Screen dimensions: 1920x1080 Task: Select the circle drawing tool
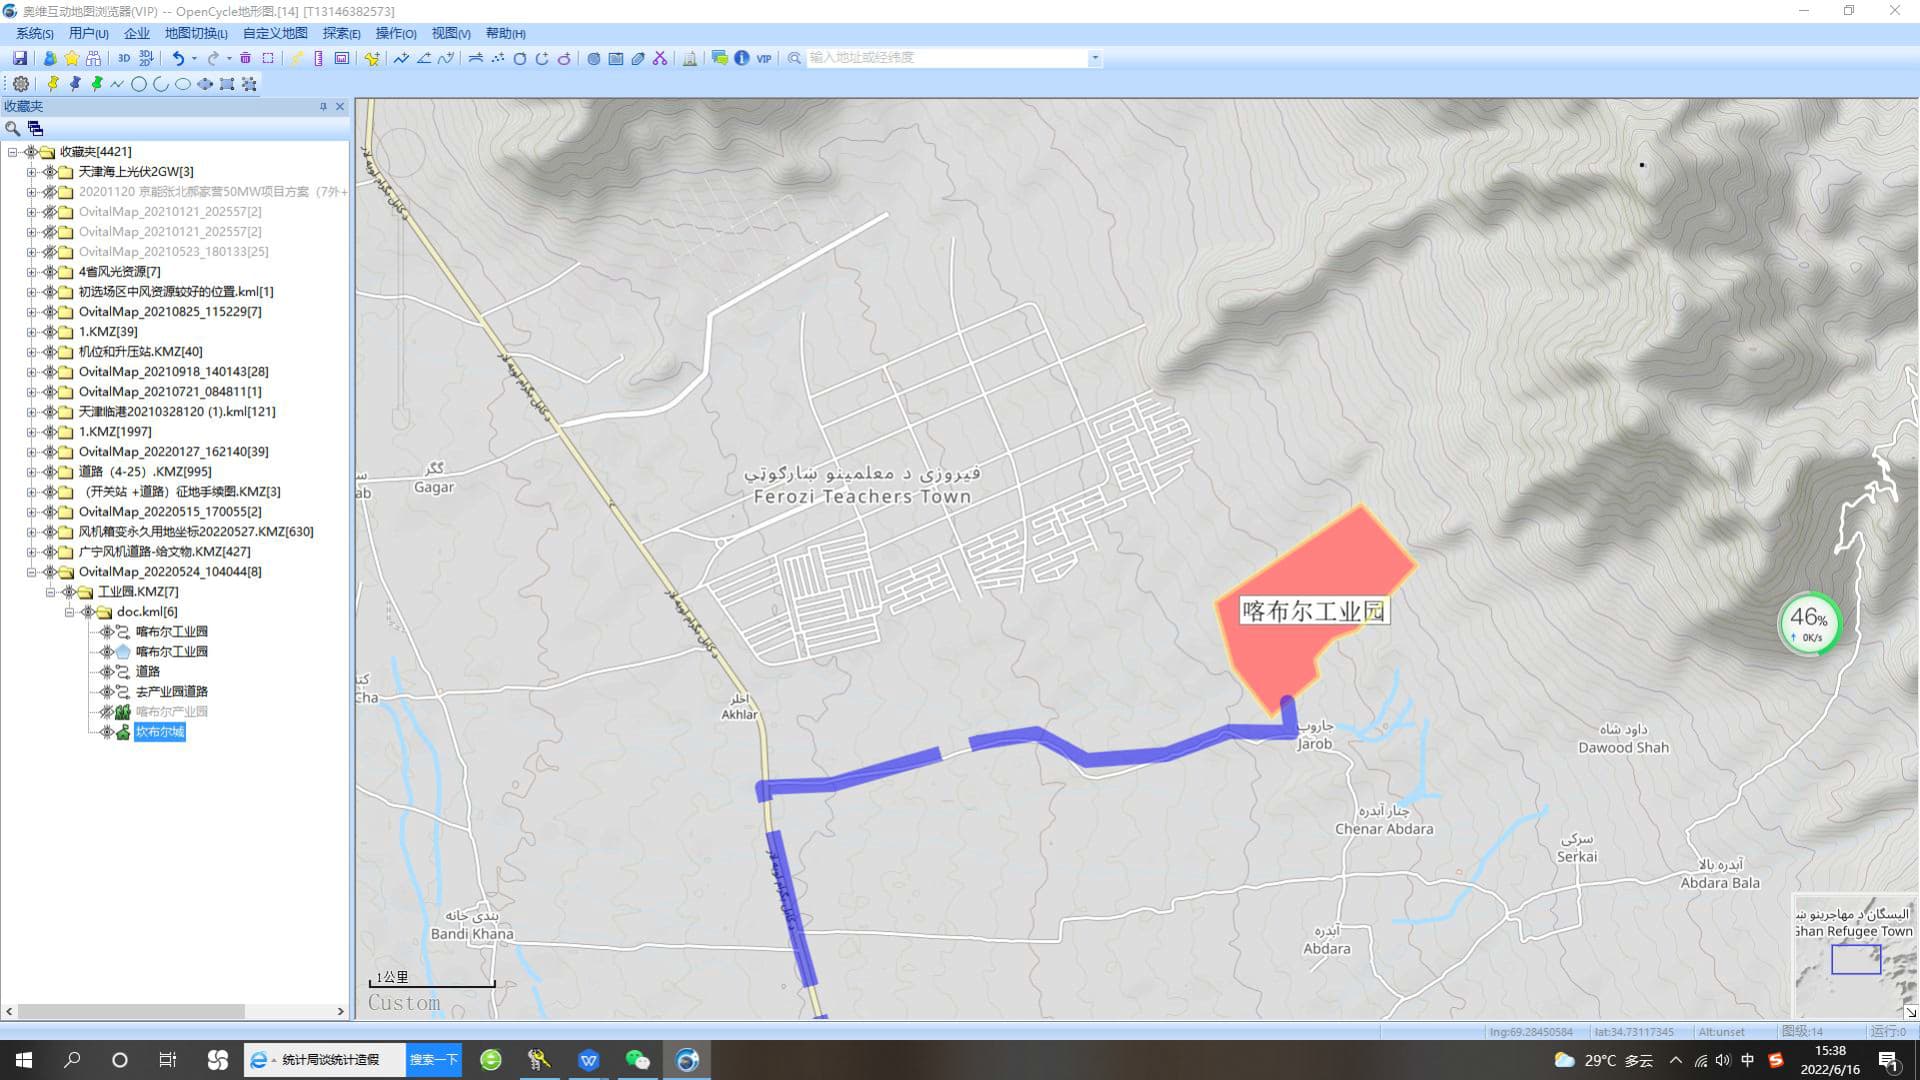pos(139,84)
